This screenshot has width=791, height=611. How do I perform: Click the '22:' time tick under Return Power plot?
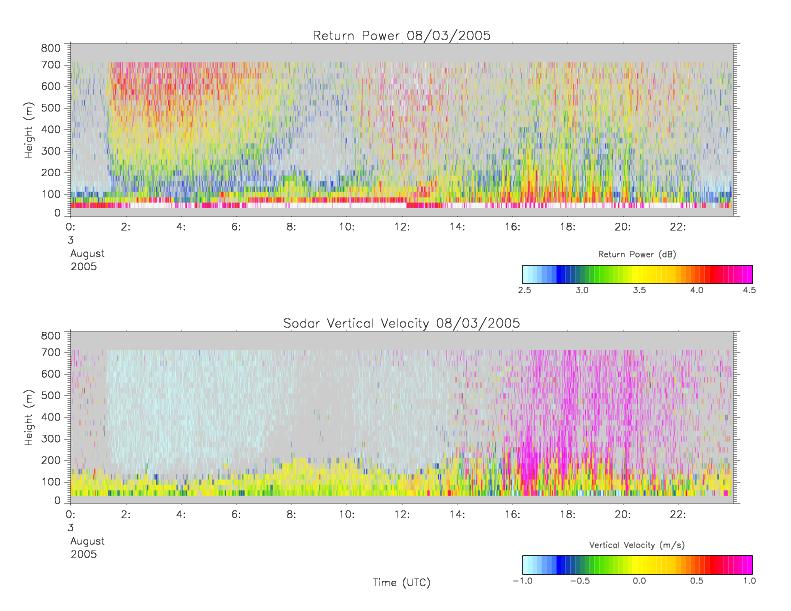click(677, 227)
